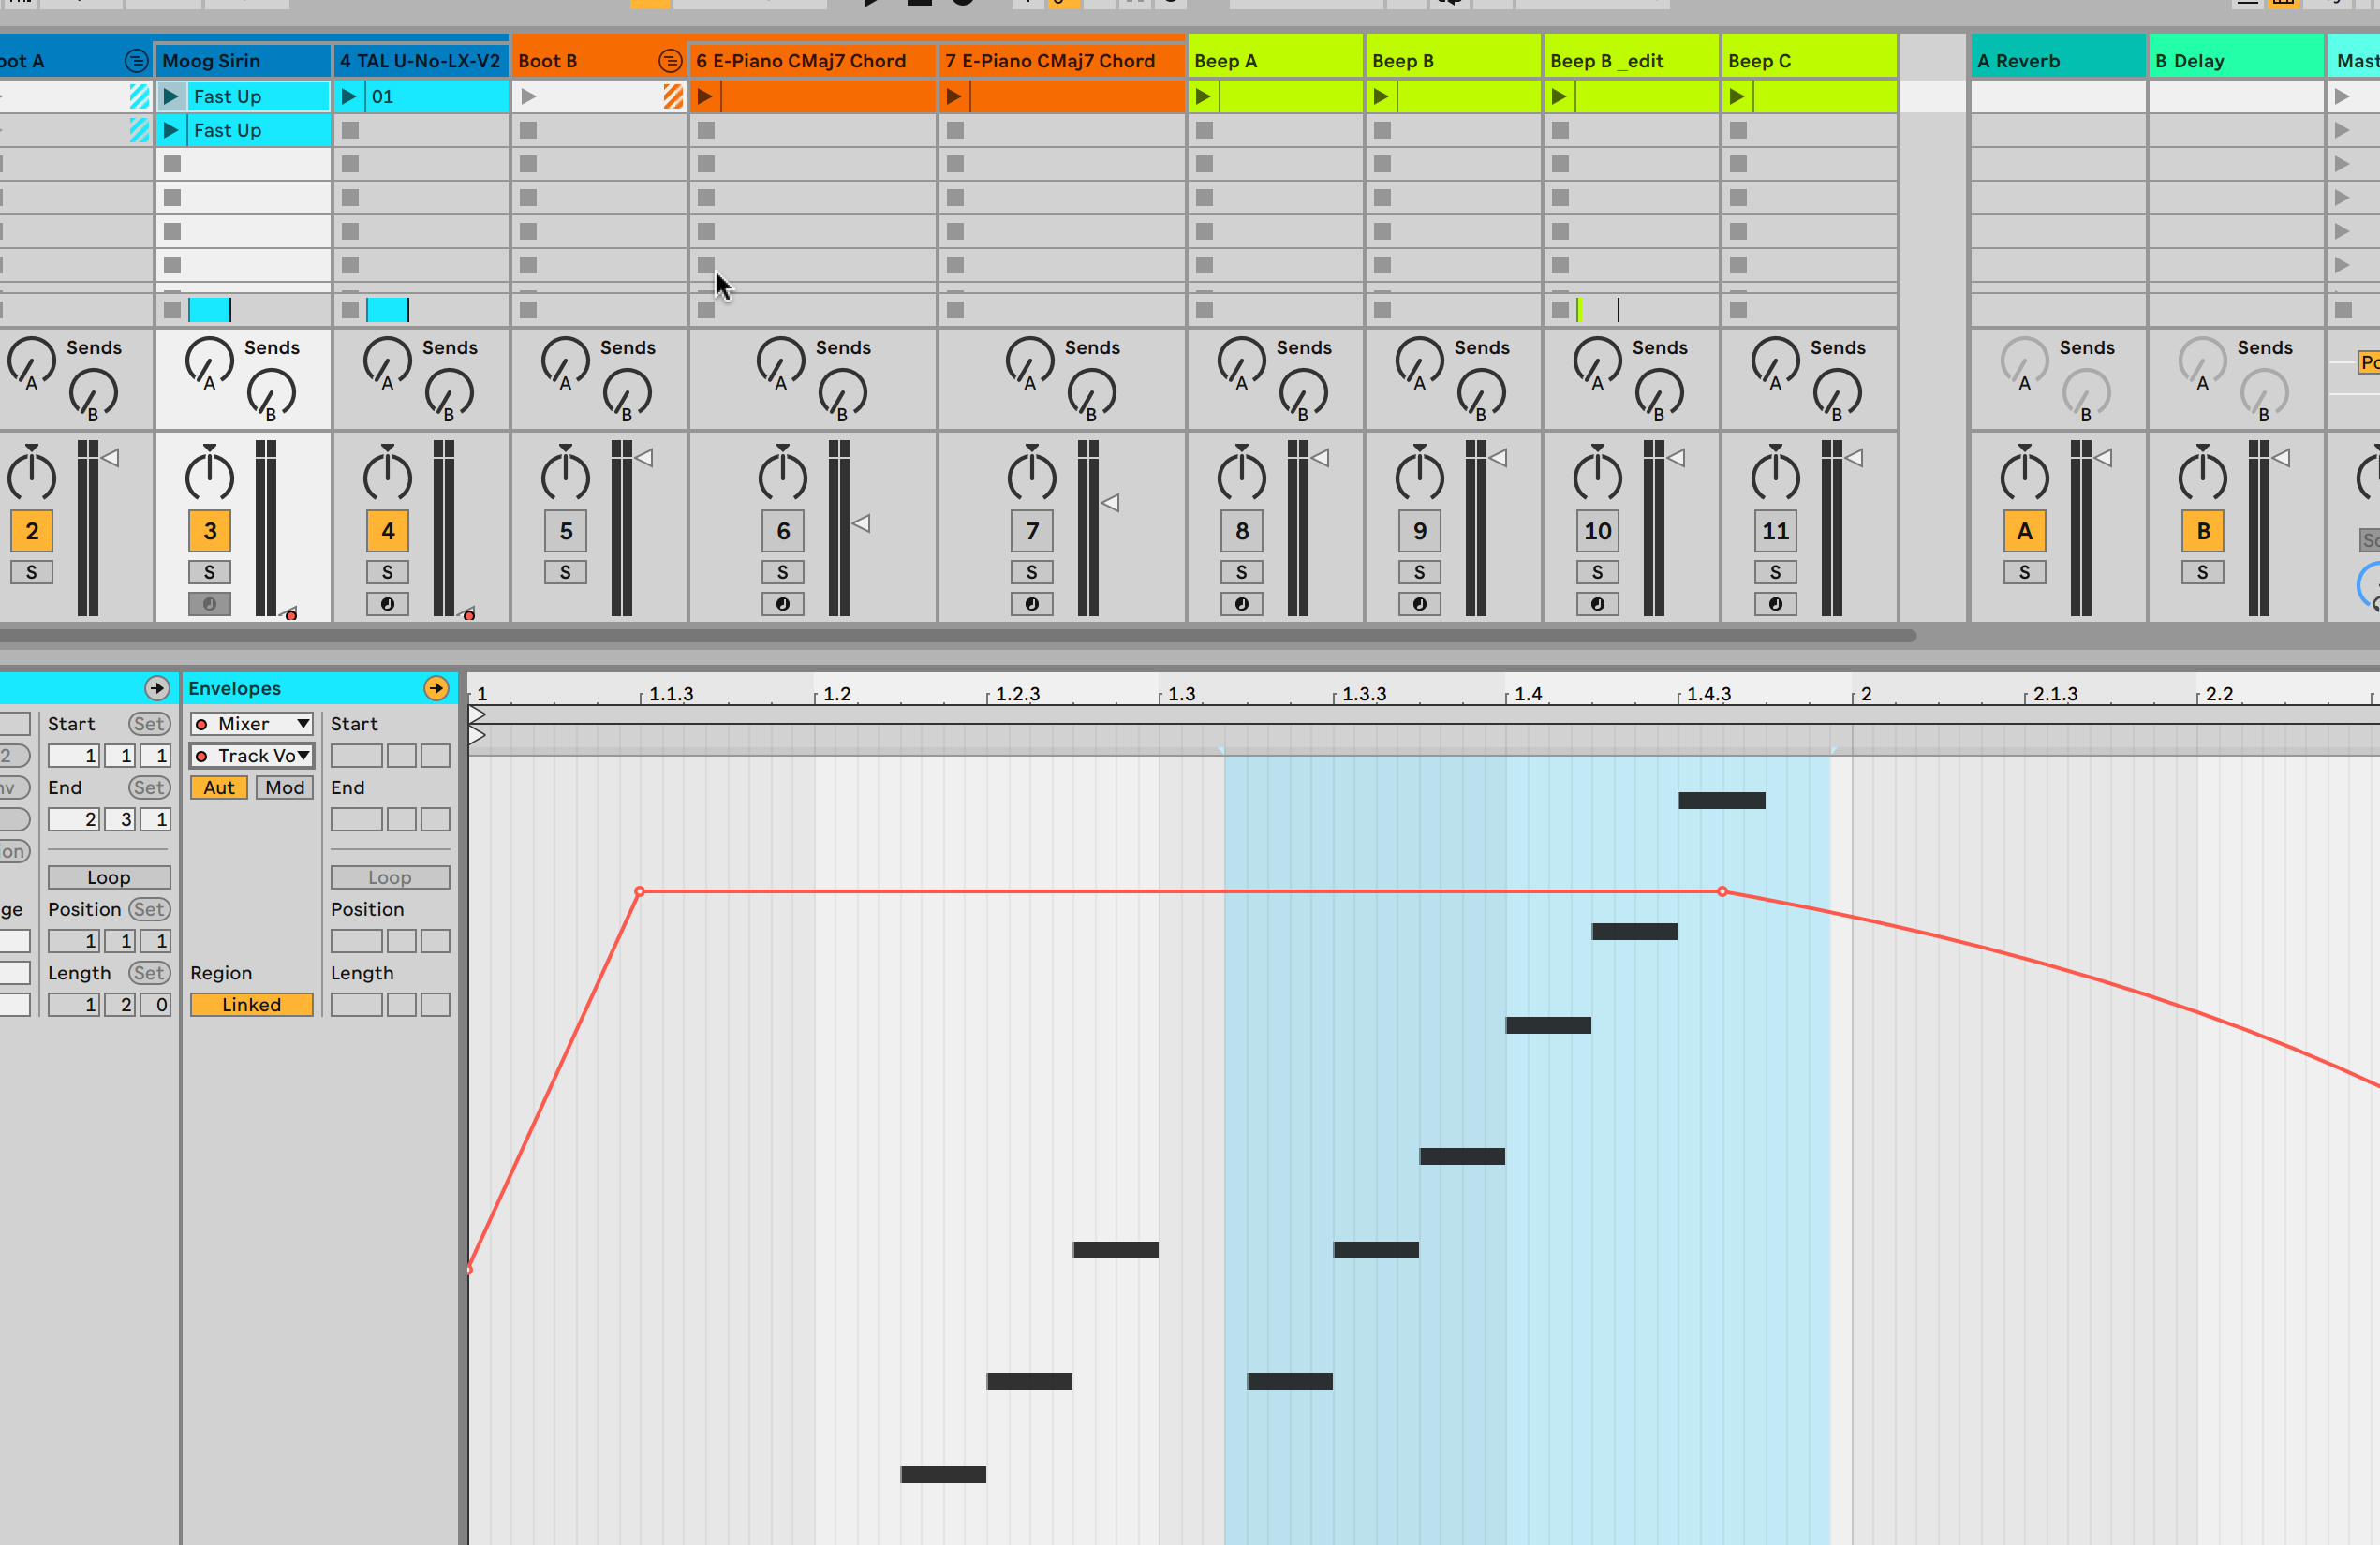Select the B Delay return track header
The width and height of the screenshot is (2380, 1545).
2235,61
